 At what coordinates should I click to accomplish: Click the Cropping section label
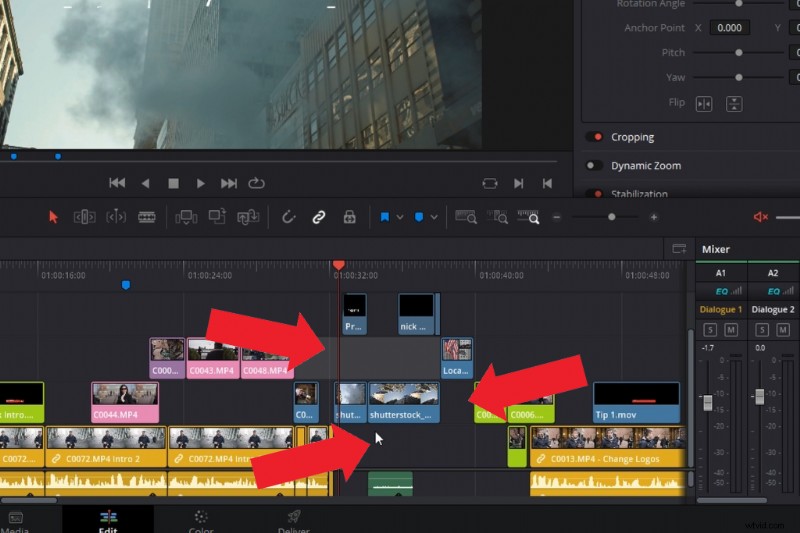pos(632,137)
